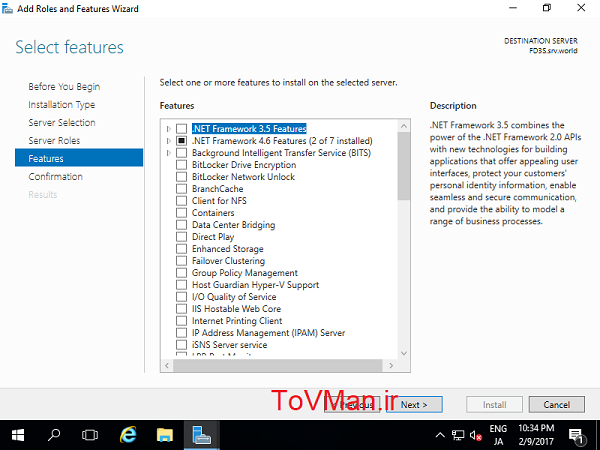
Task: Check iSNS Server service checkbox
Action: coord(181,345)
